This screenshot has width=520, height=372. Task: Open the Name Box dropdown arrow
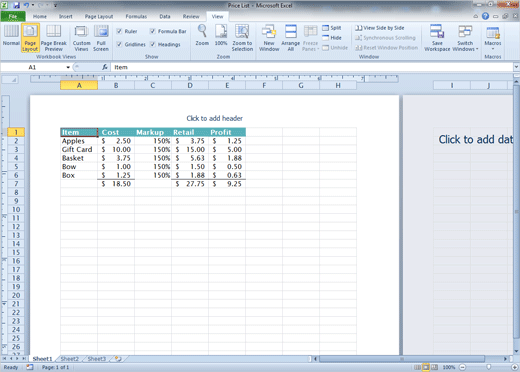[68, 67]
